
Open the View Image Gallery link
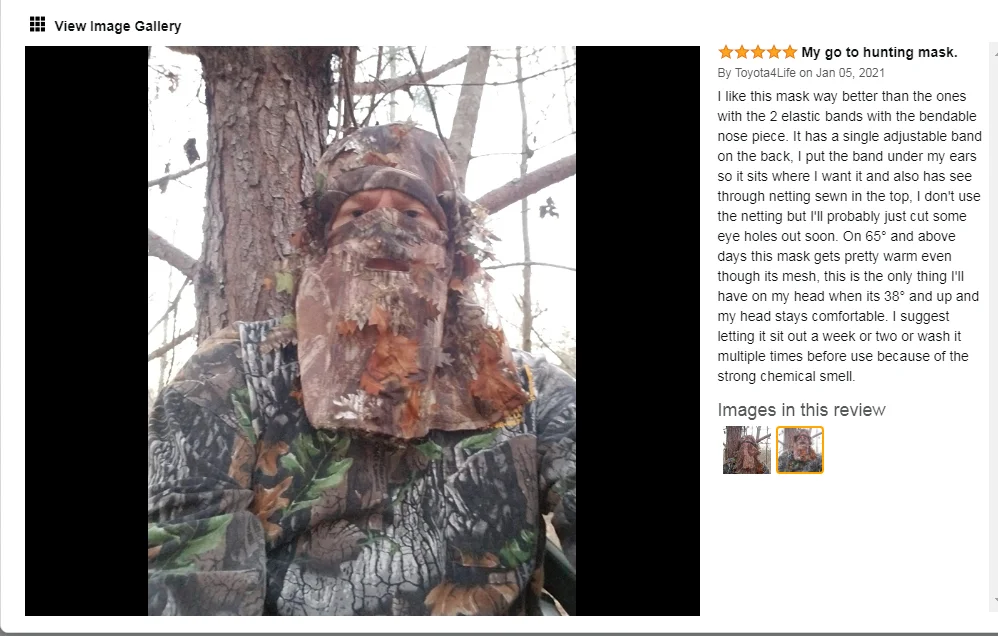pos(118,26)
